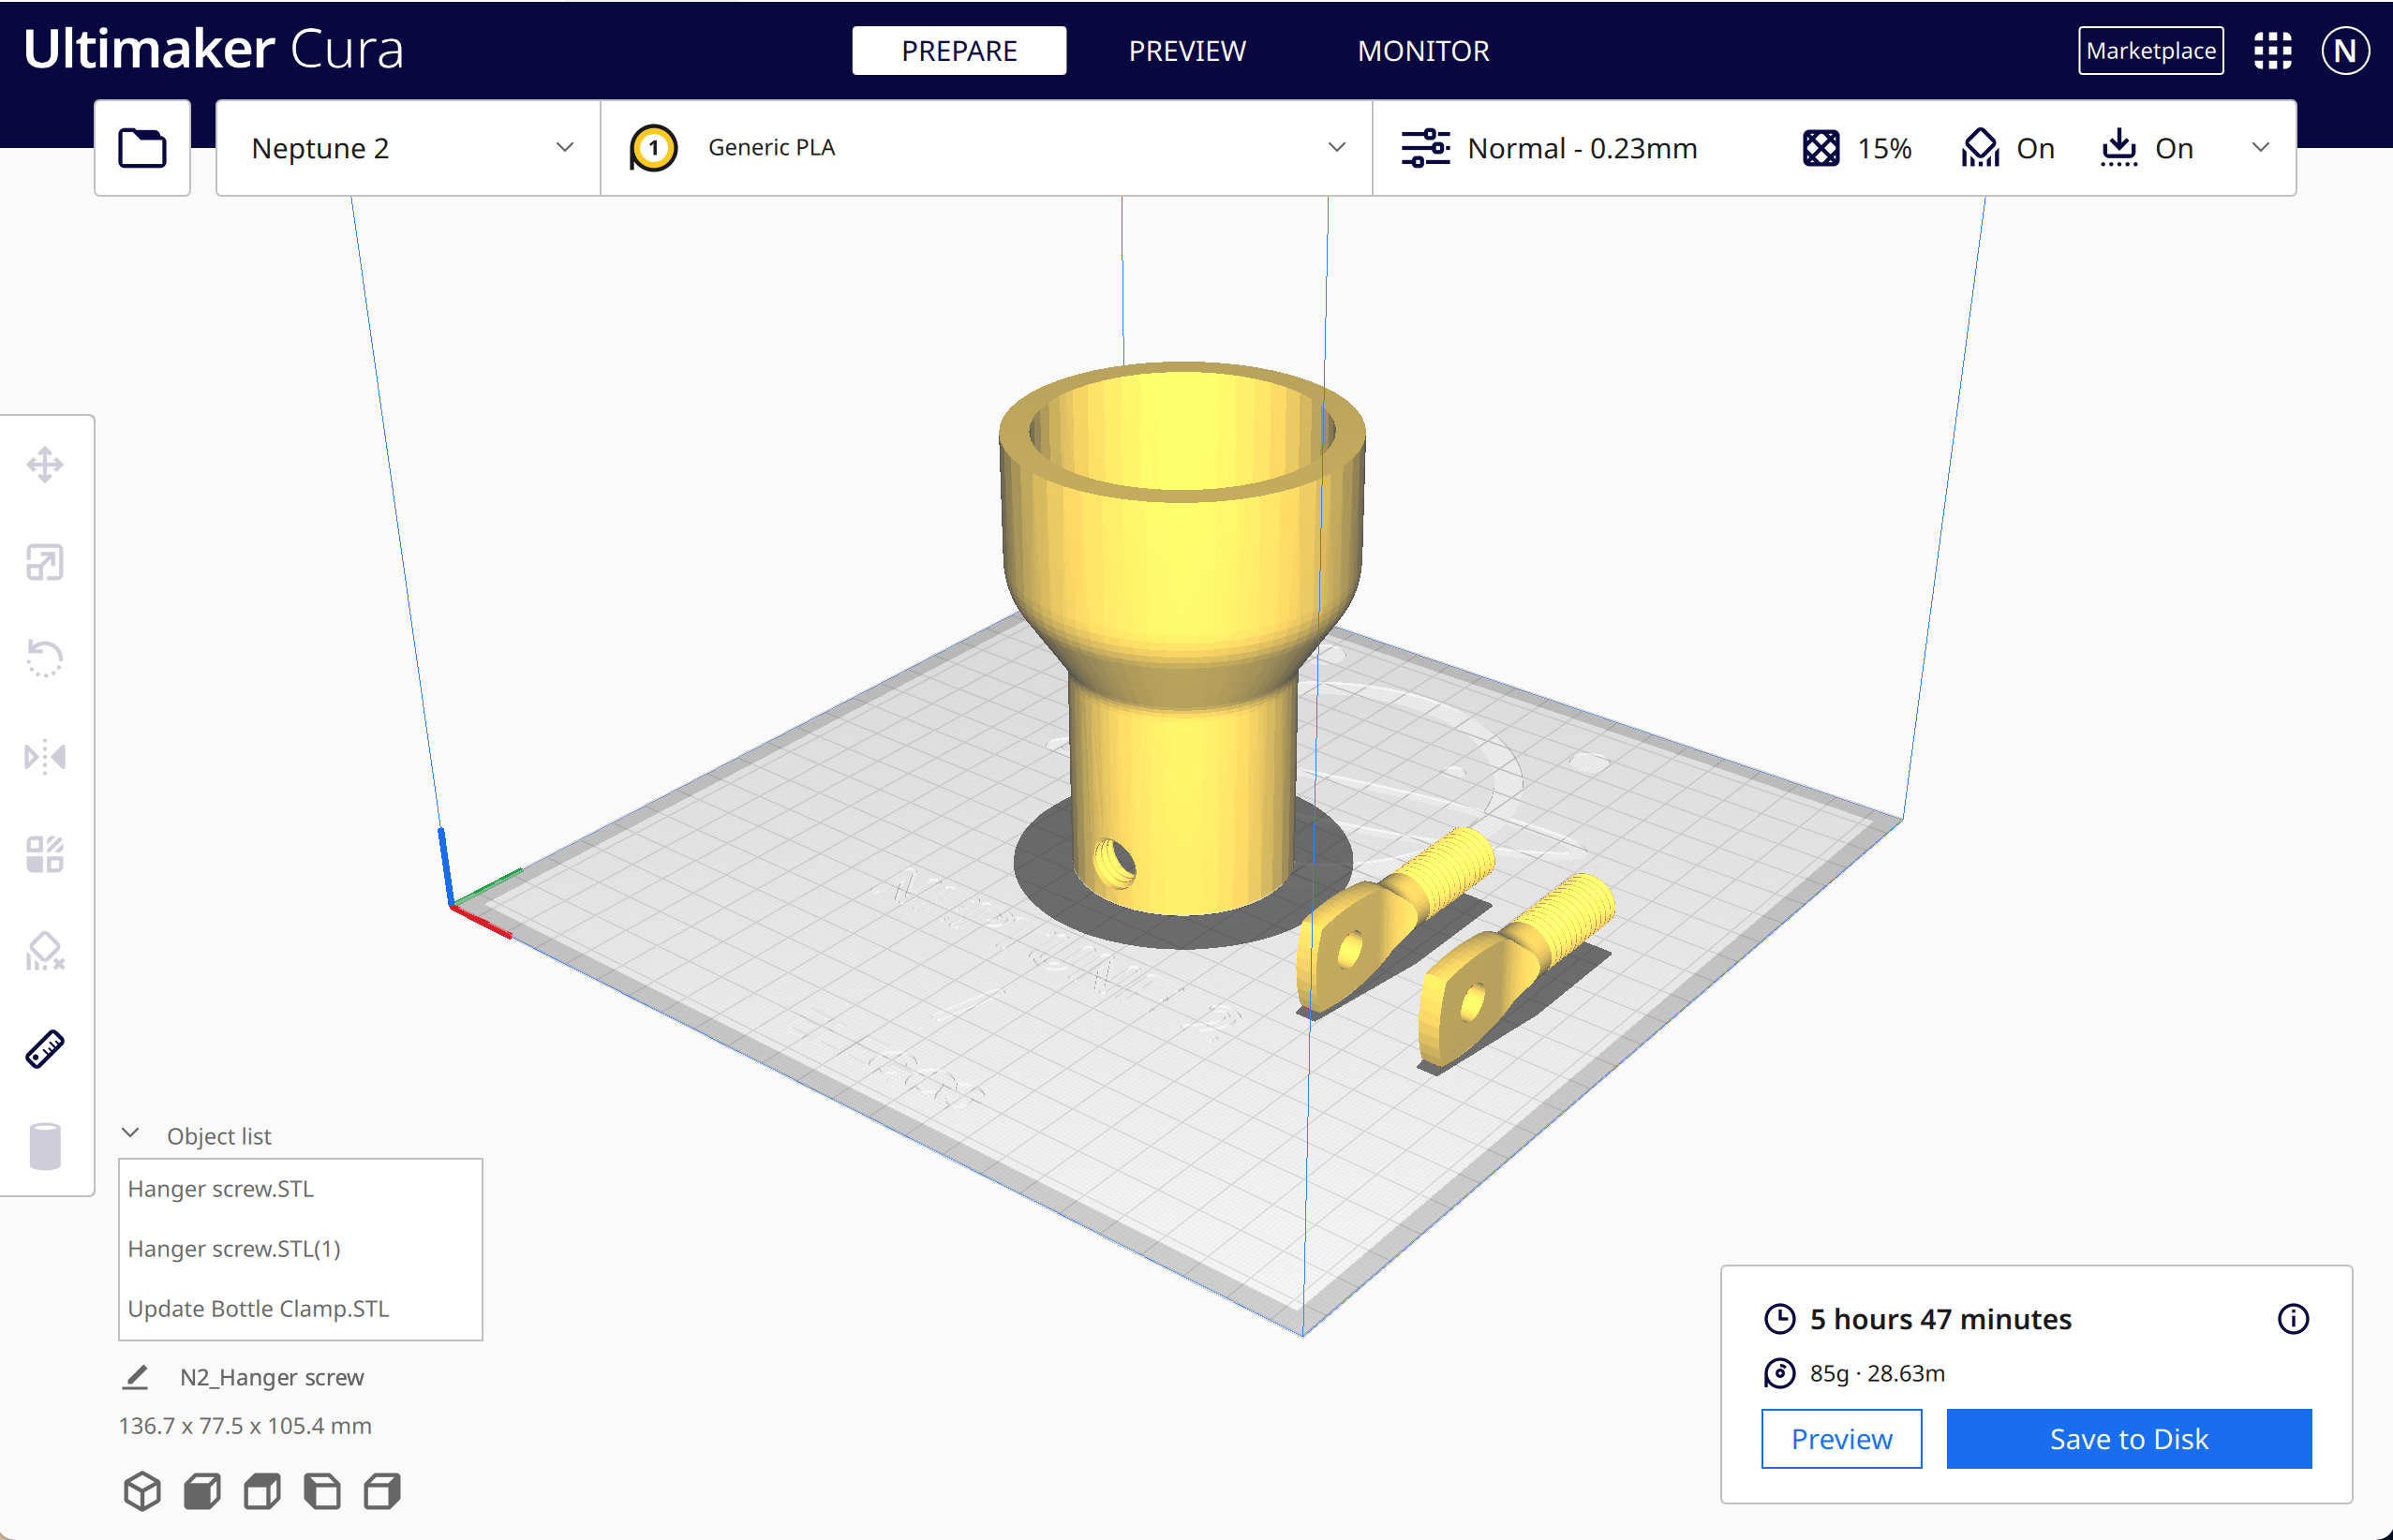Image resolution: width=2393 pixels, height=1540 pixels.
Task: Click Save to Disk
Action: point(2128,1439)
